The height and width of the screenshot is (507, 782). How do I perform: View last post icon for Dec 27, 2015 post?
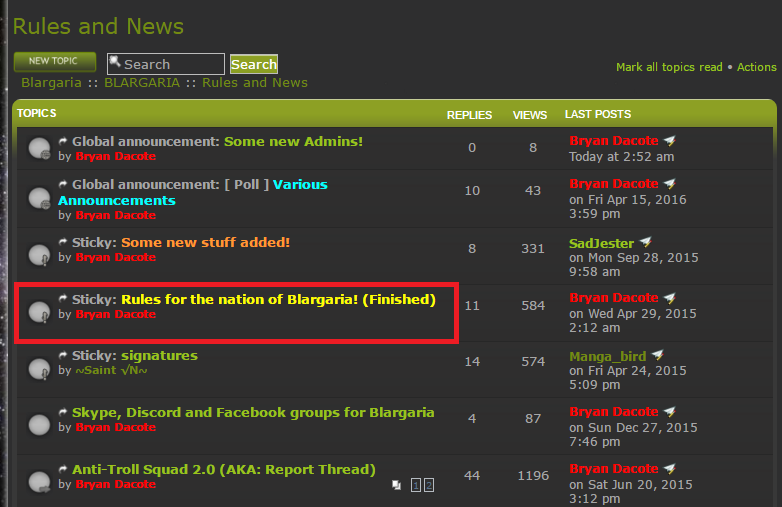coord(670,412)
